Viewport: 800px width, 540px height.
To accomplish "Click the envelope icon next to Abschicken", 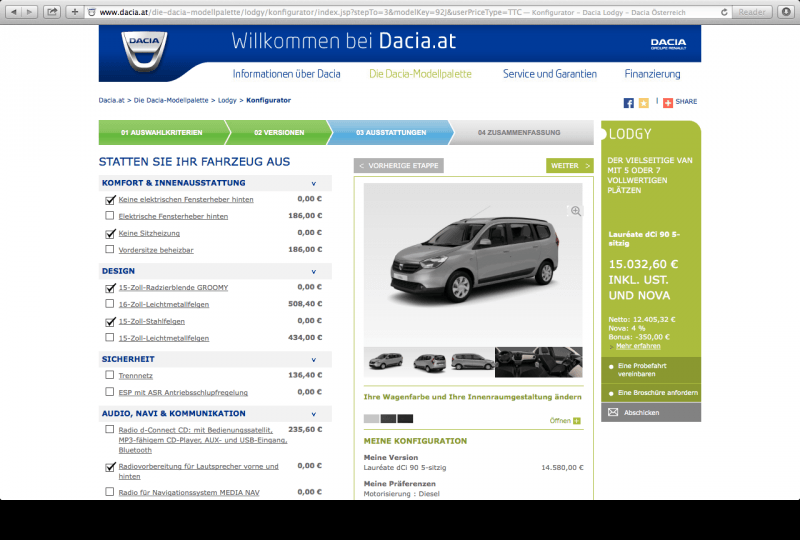I will pos(613,412).
